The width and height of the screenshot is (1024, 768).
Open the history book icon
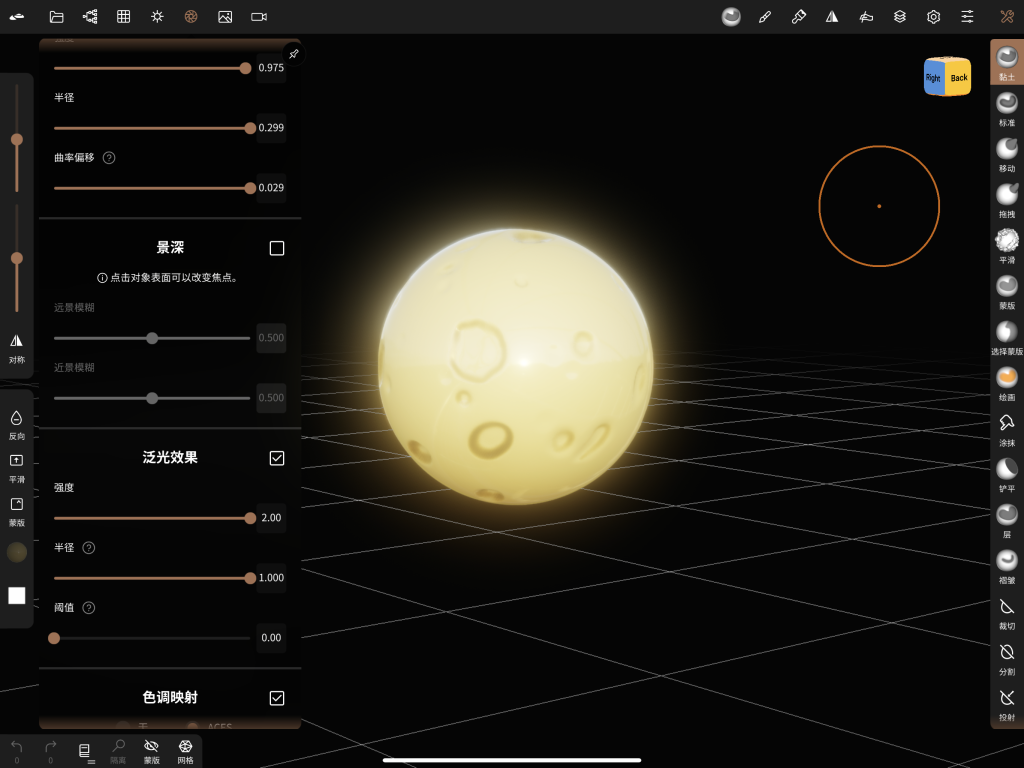[85, 752]
